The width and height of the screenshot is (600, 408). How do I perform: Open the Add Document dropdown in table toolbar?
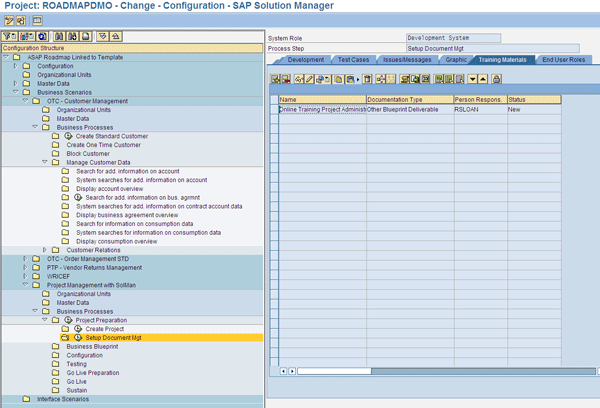323,79
